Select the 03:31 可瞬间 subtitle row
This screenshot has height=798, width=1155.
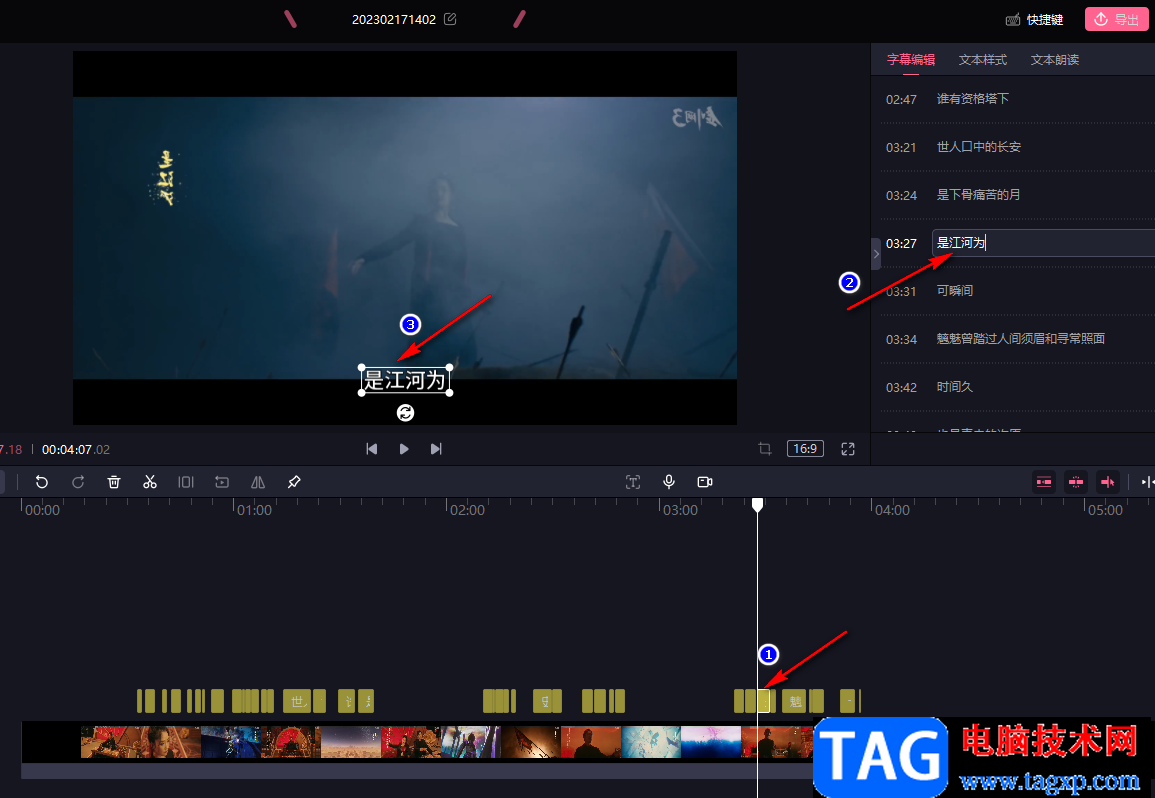tap(1017, 291)
